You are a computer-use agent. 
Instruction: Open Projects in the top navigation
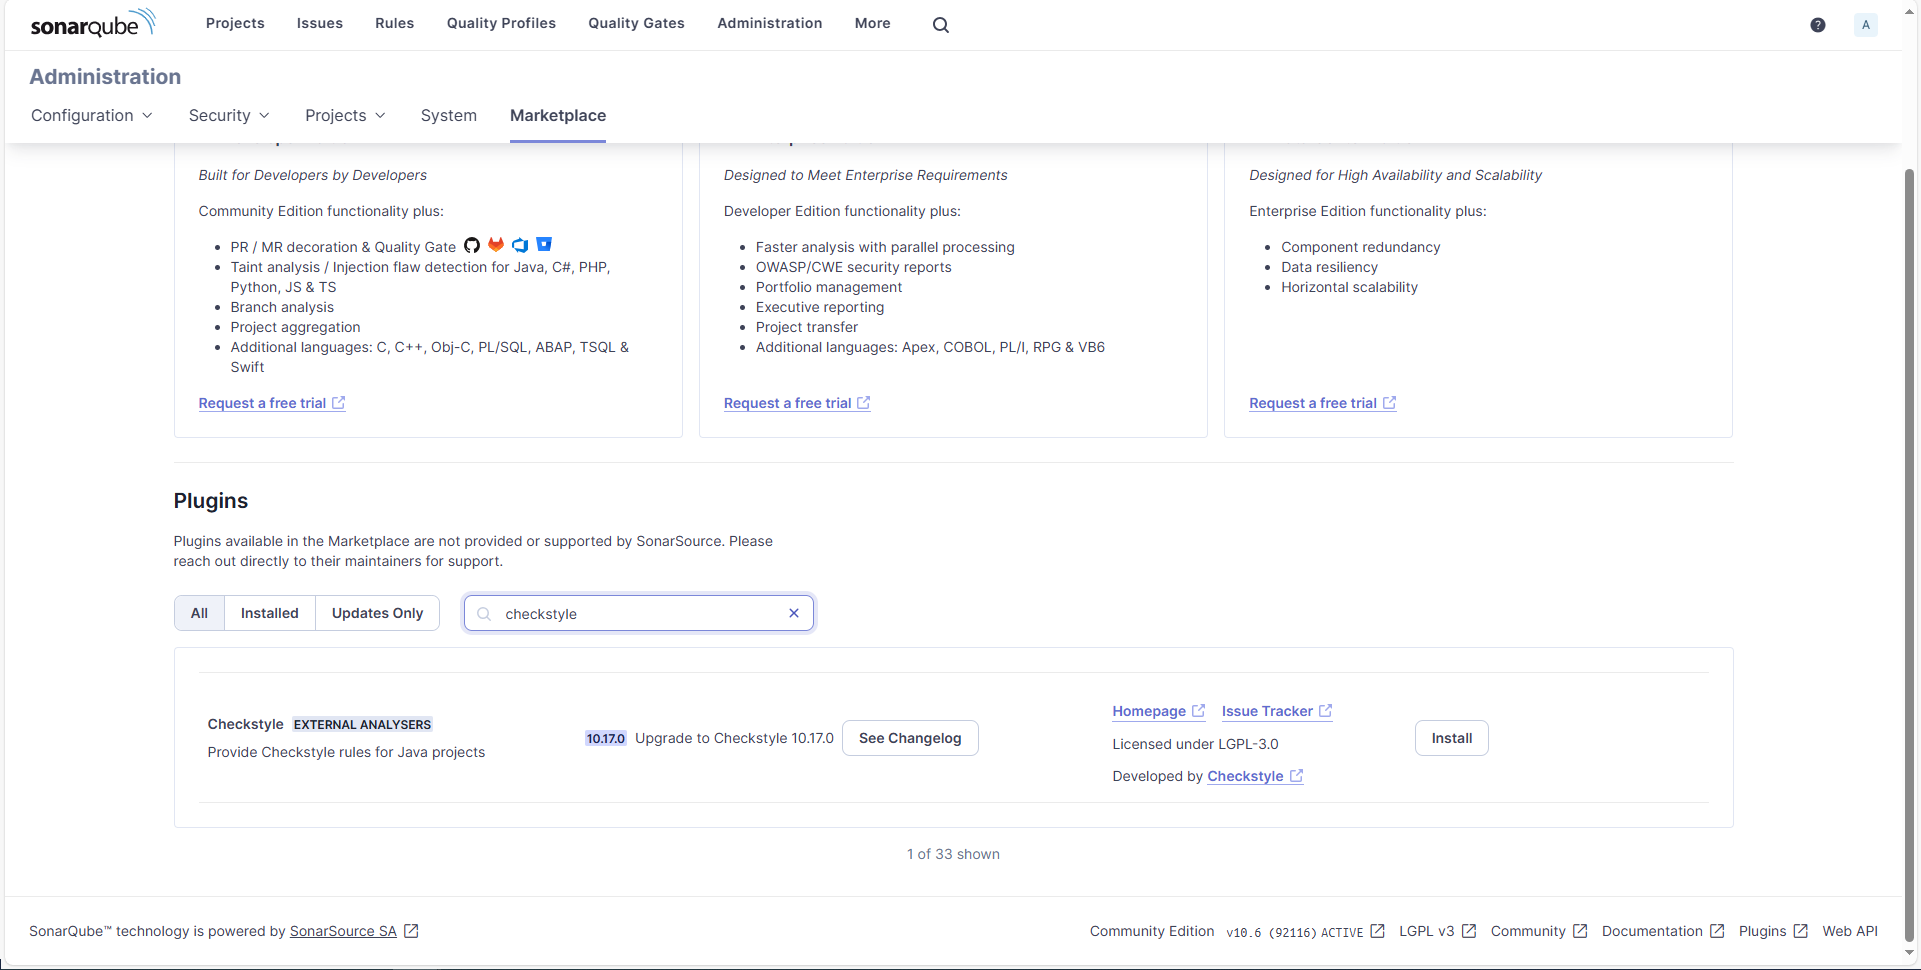click(235, 23)
